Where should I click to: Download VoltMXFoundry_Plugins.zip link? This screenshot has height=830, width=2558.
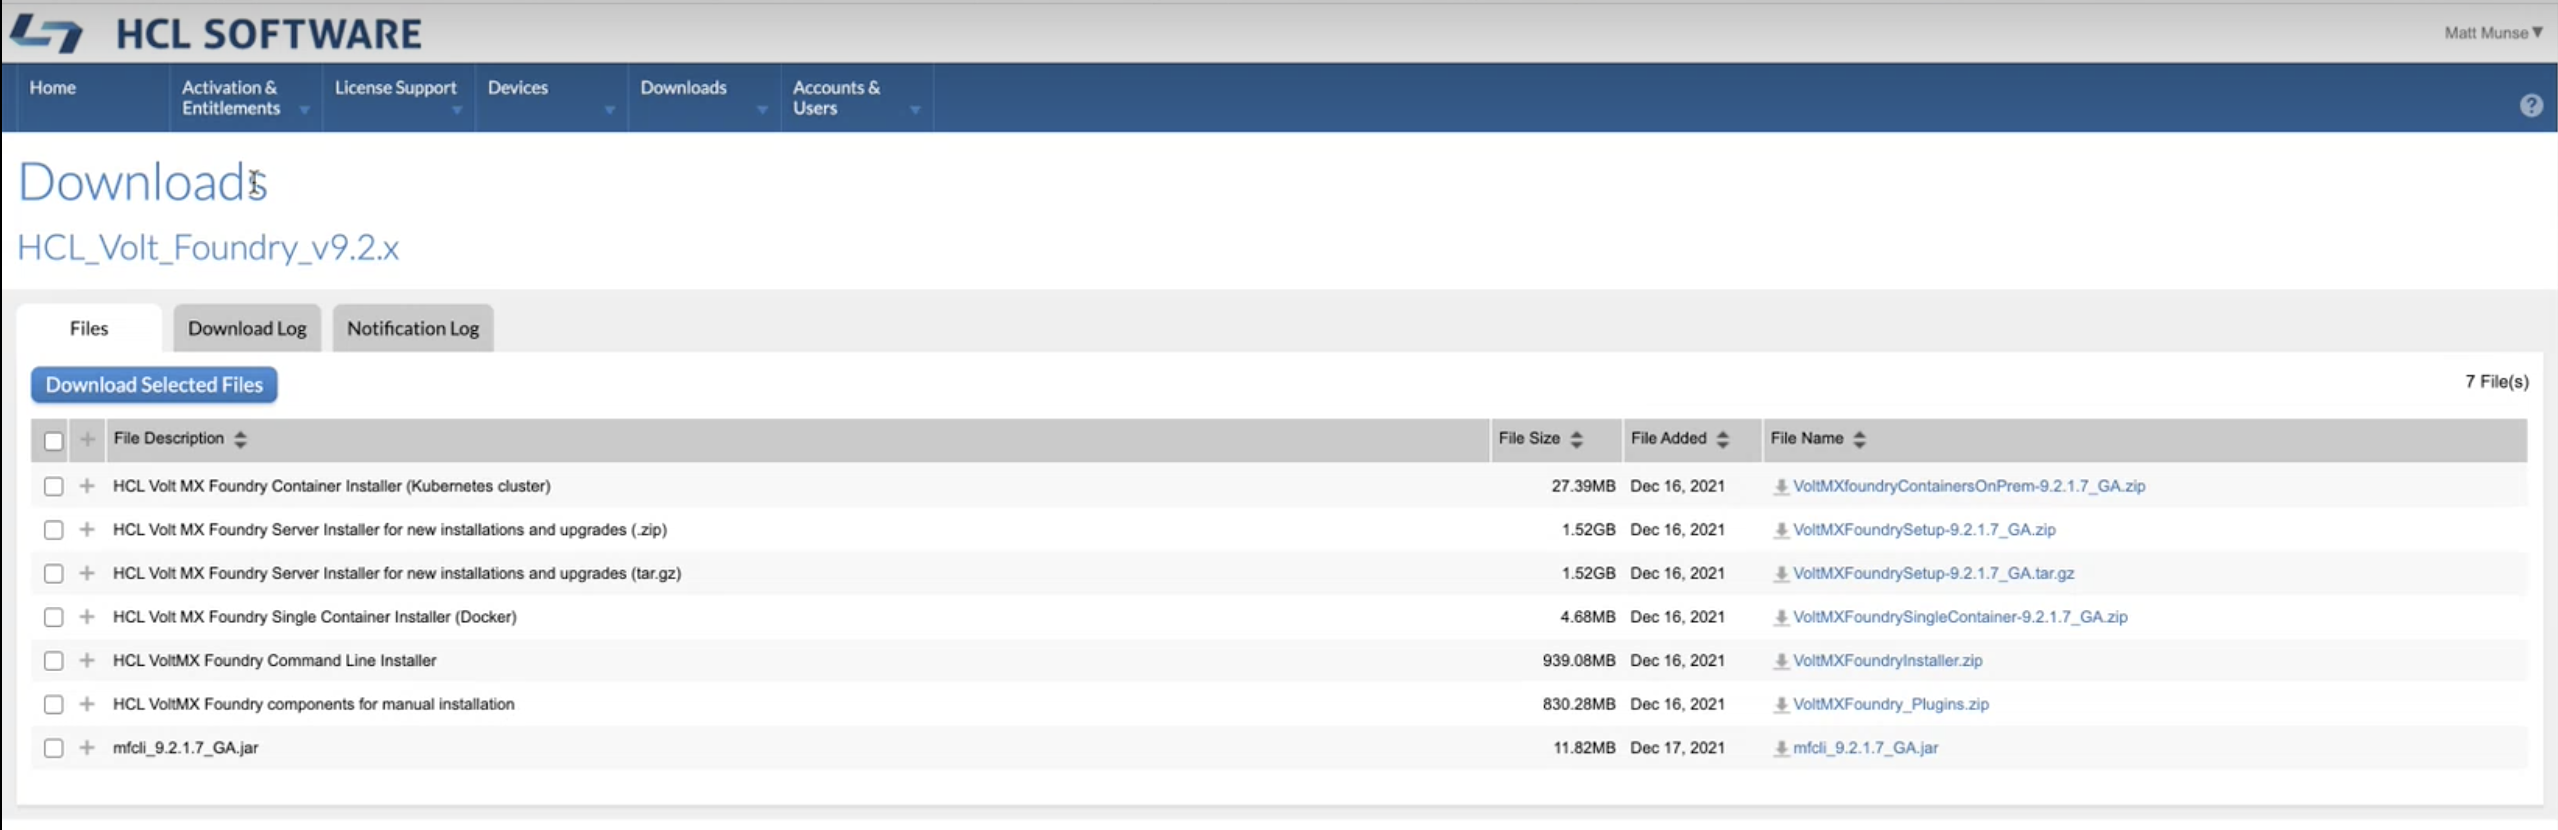click(1890, 705)
